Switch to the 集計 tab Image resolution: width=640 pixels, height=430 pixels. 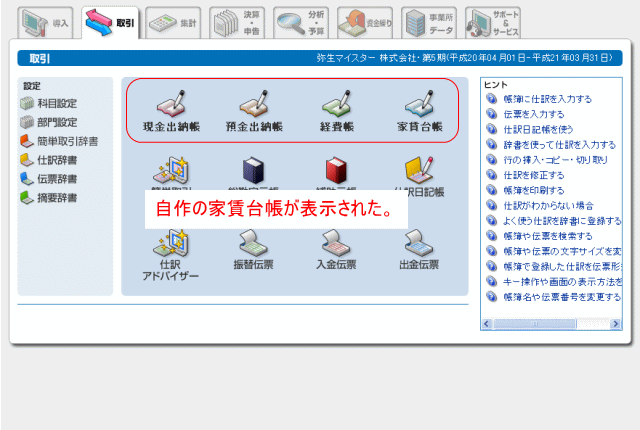click(x=173, y=23)
